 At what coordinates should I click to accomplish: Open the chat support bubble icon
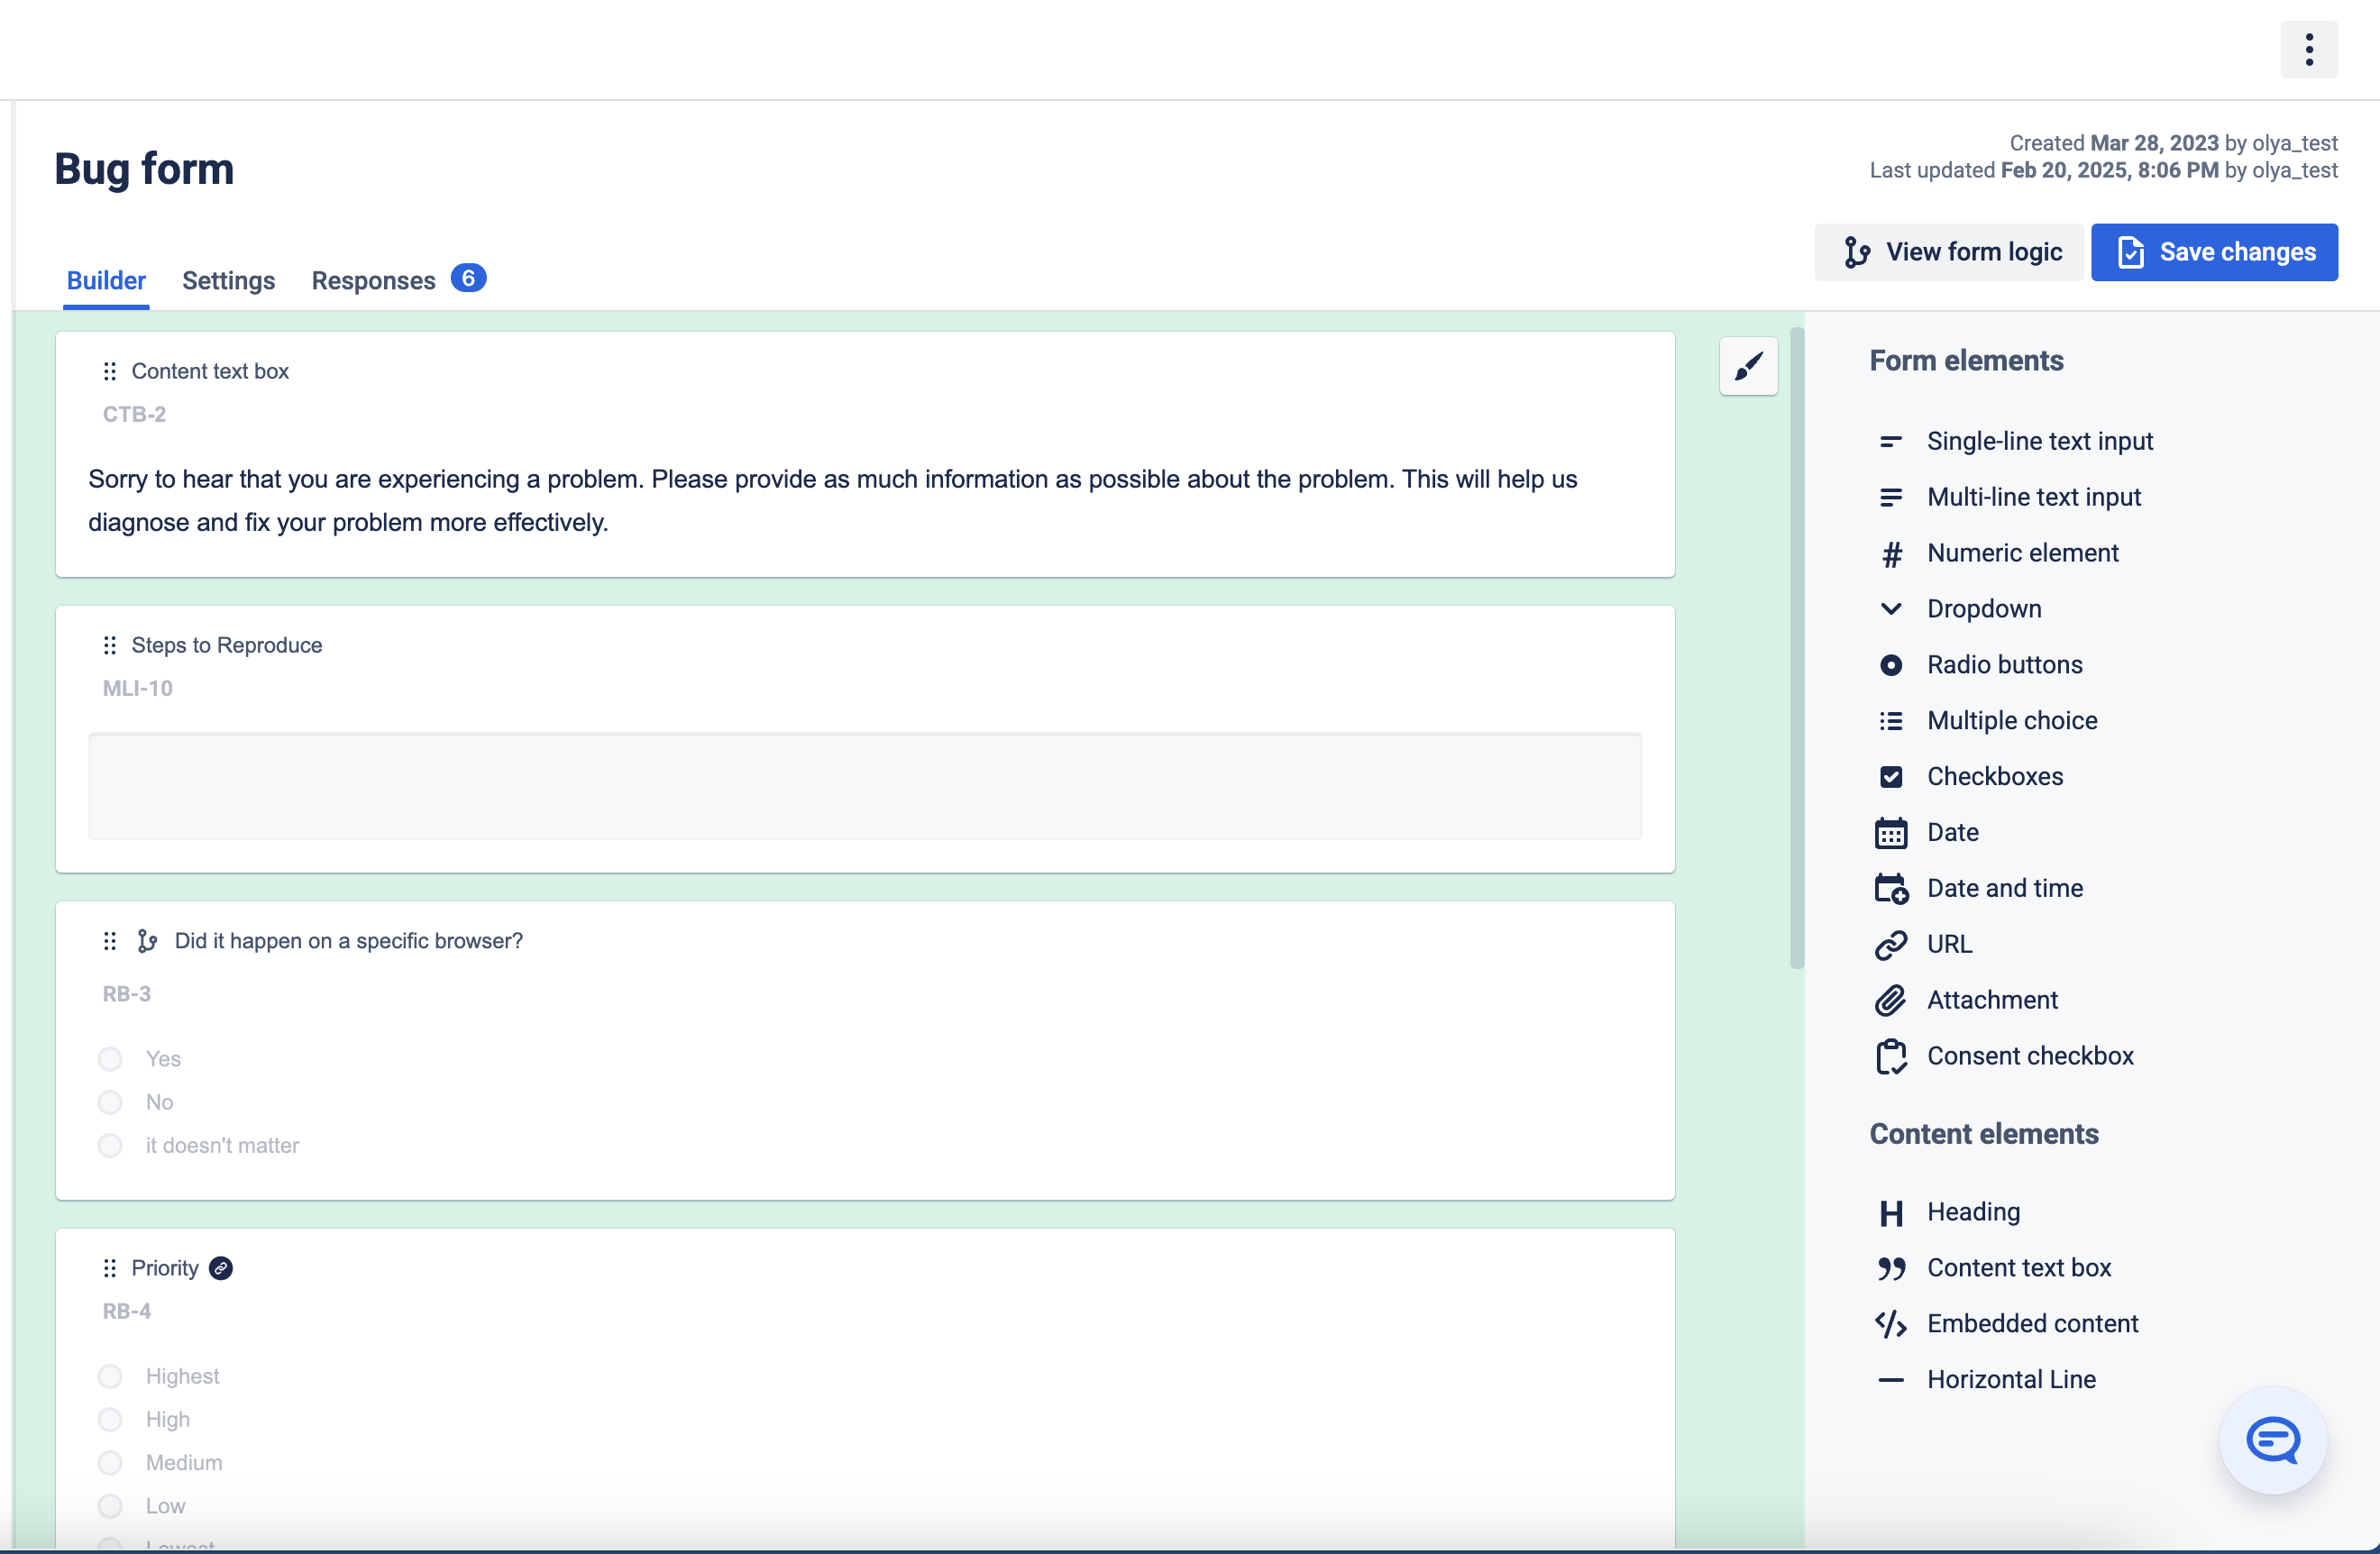click(2272, 1440)
